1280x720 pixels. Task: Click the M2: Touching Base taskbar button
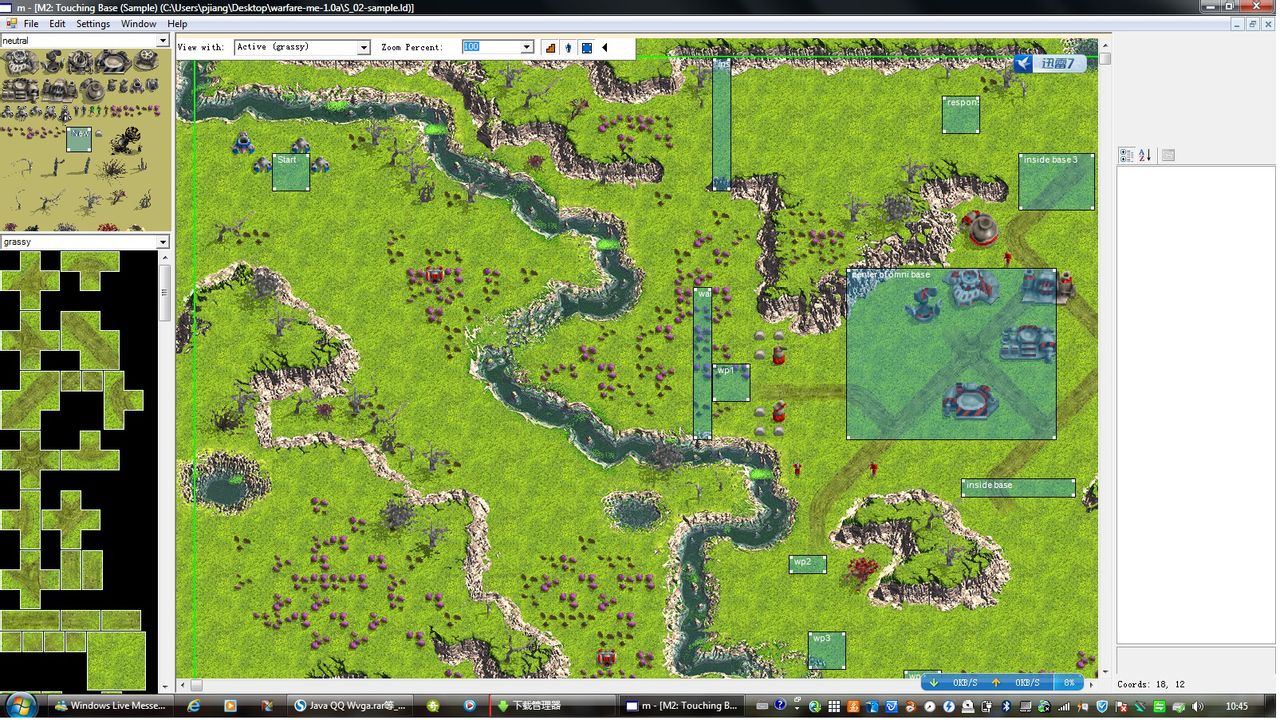682,706
